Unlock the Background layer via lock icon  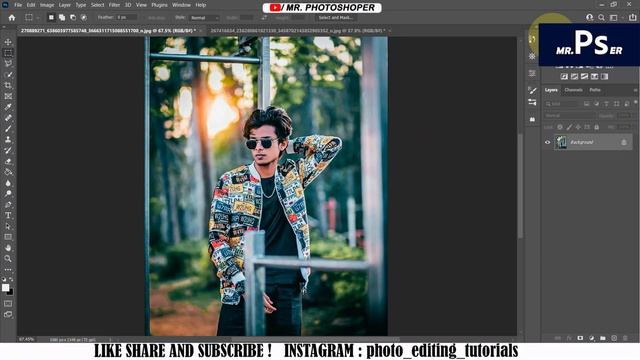624,142
